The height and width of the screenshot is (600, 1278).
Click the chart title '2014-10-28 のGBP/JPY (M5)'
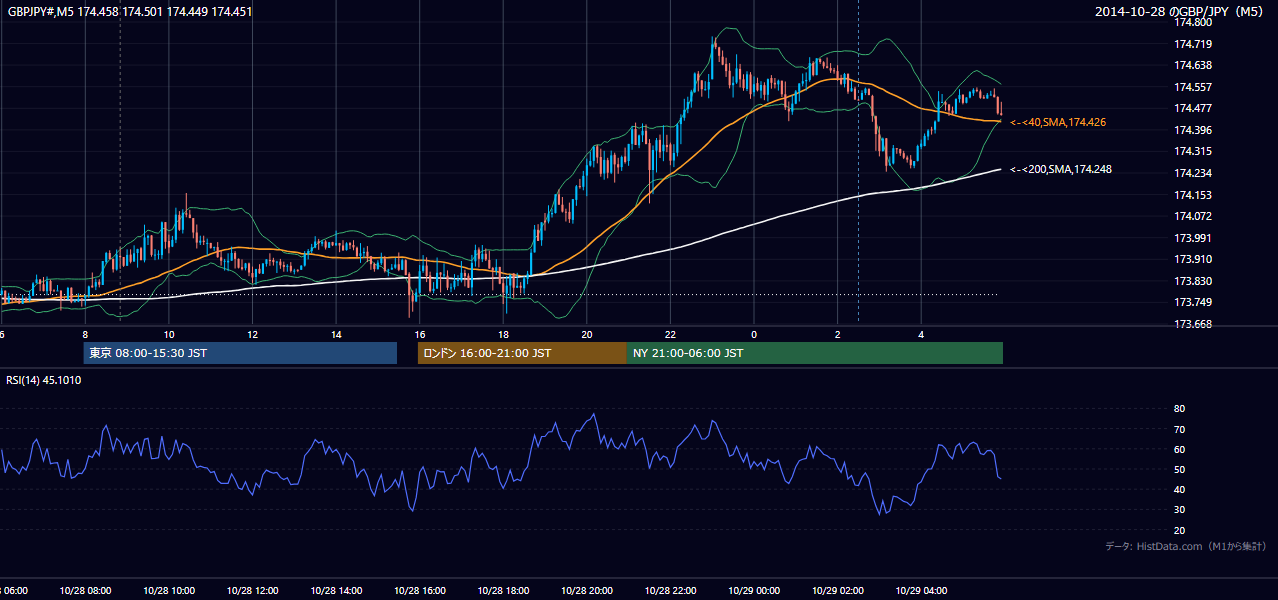point(1181,12)
